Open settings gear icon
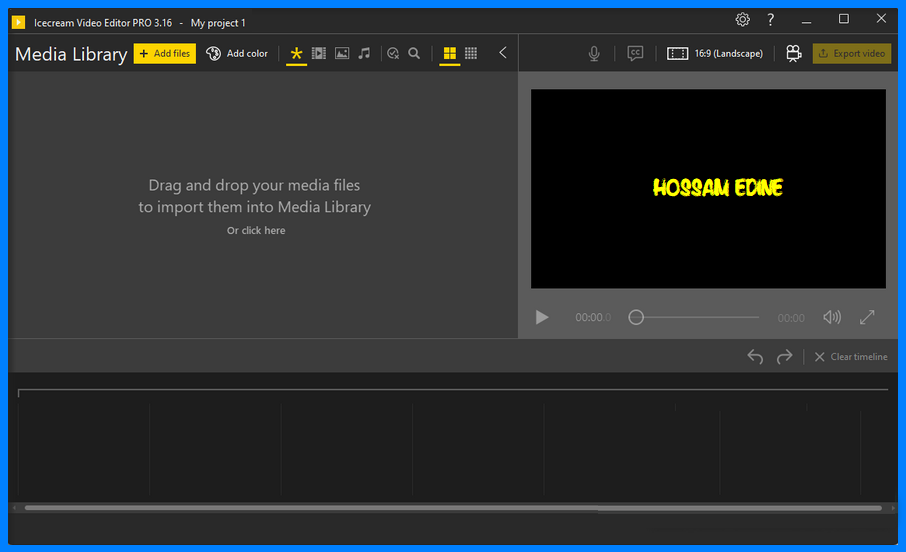The width and height of the screenshot is (906, 552). tap(742, 20)
